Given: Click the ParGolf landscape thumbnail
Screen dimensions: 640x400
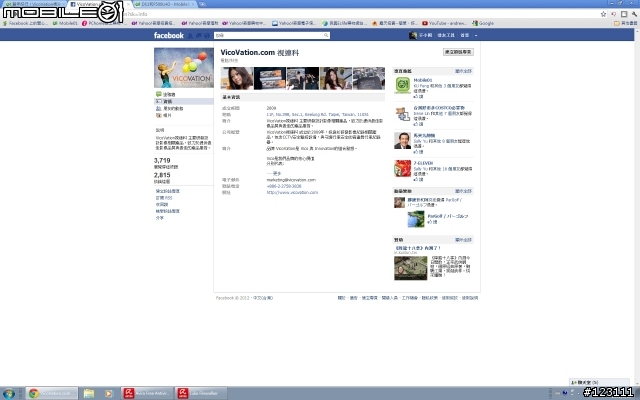Looking at the screenshot, I should click(x=416, y=219).
